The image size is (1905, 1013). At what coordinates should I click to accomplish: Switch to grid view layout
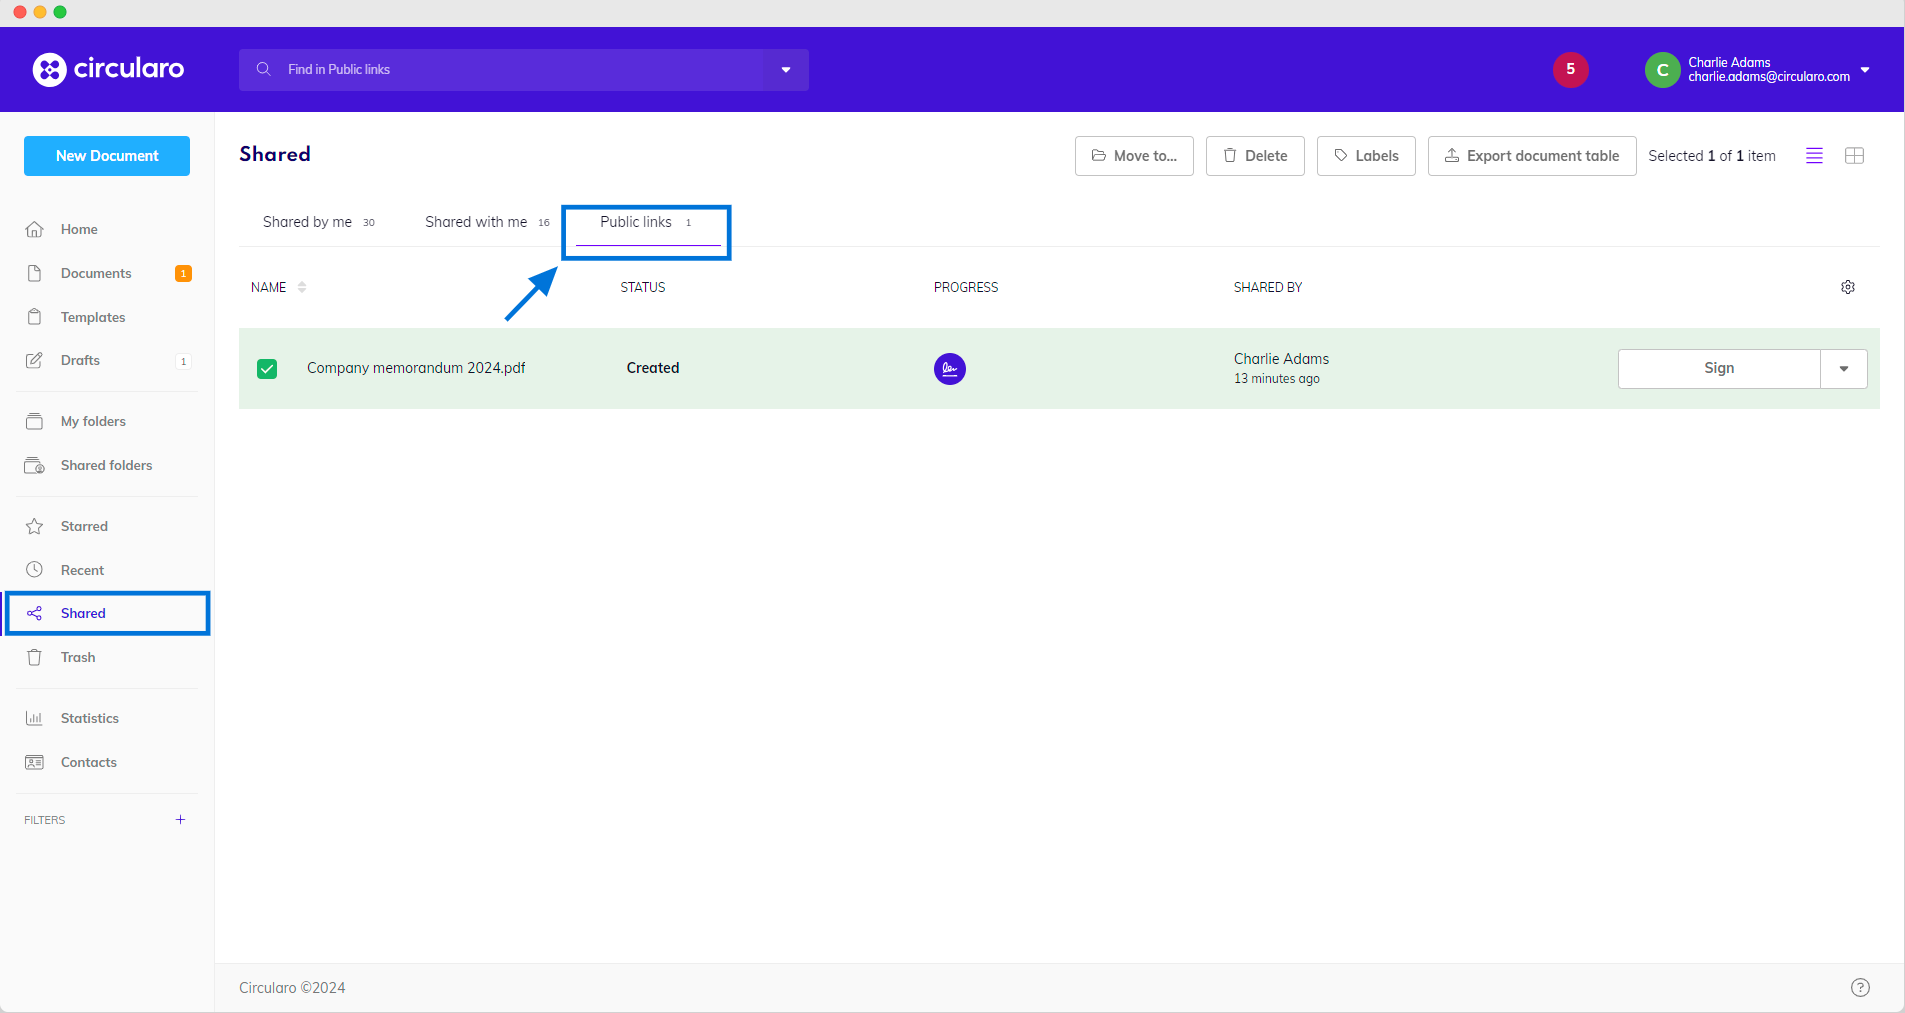1854,156
